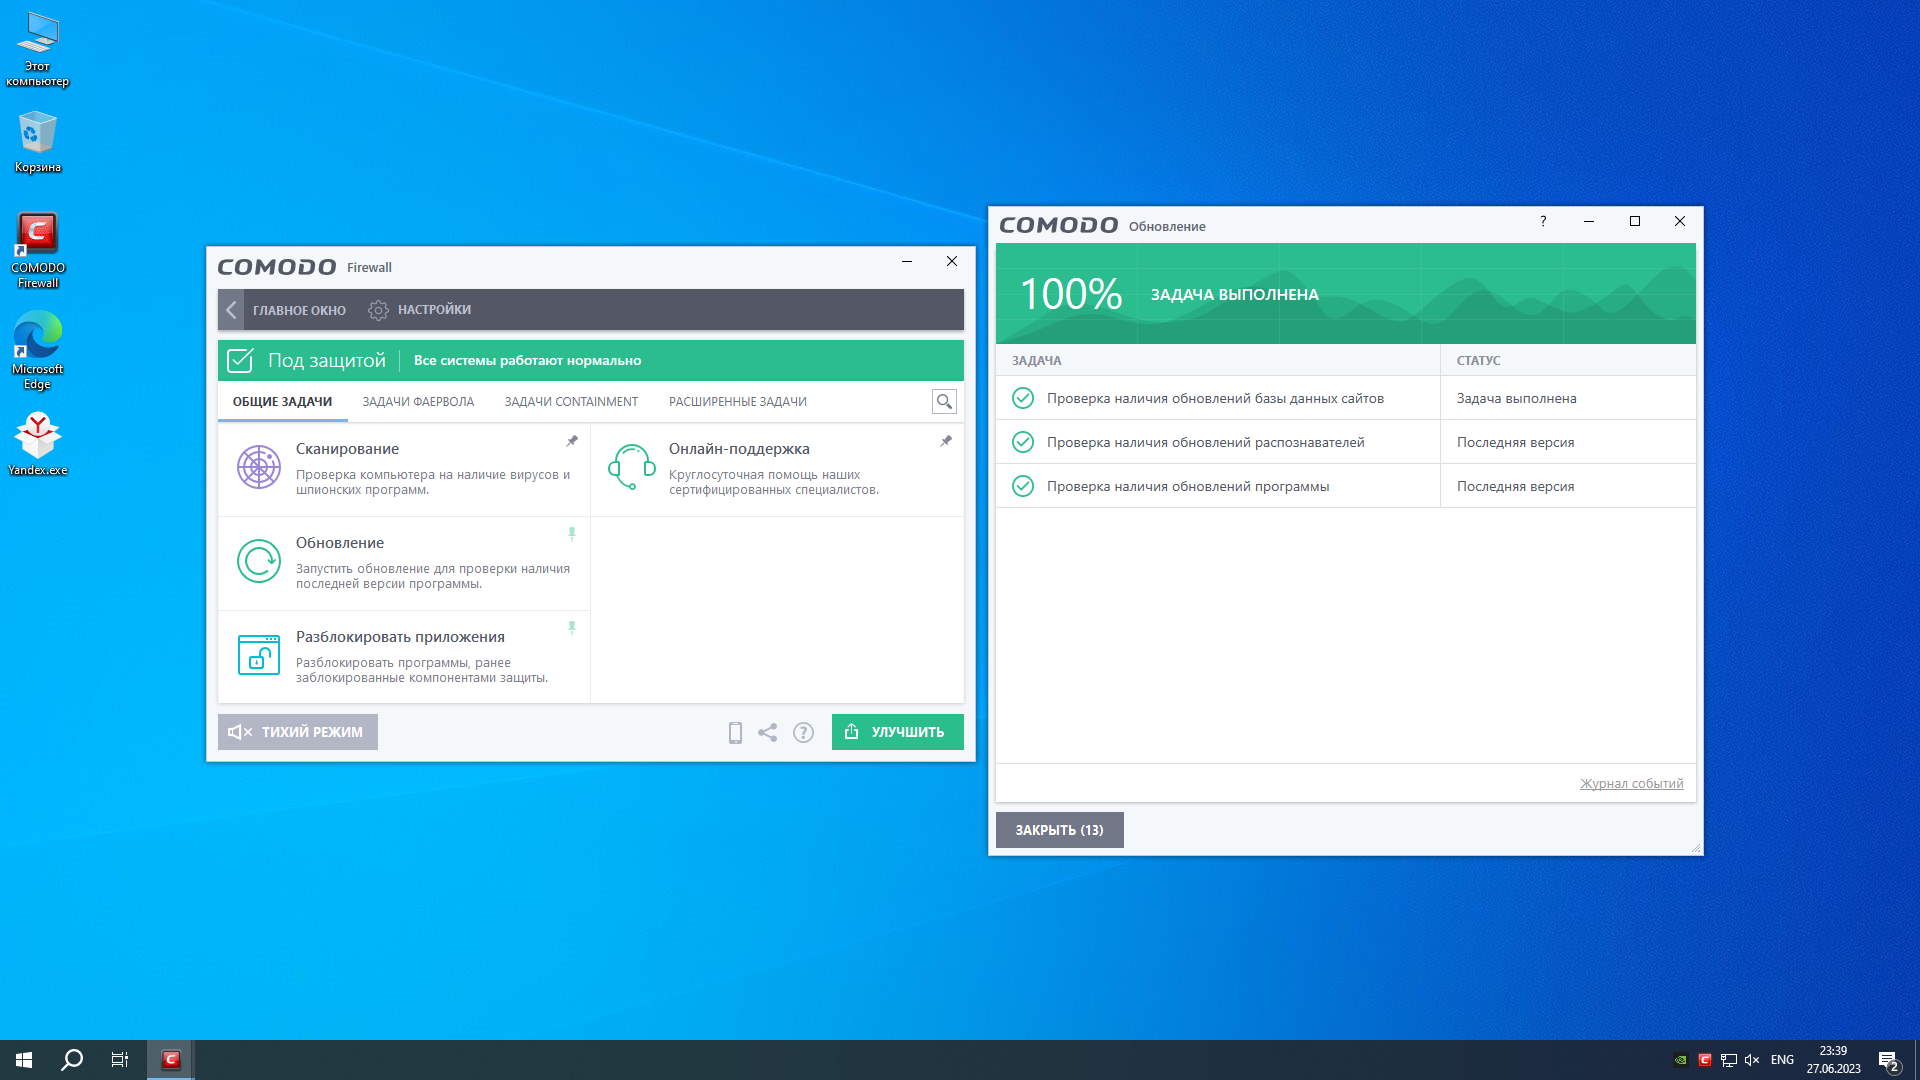Open search with the magnifier icon
Screen dimensions: 1920x1080
(943, 402)
